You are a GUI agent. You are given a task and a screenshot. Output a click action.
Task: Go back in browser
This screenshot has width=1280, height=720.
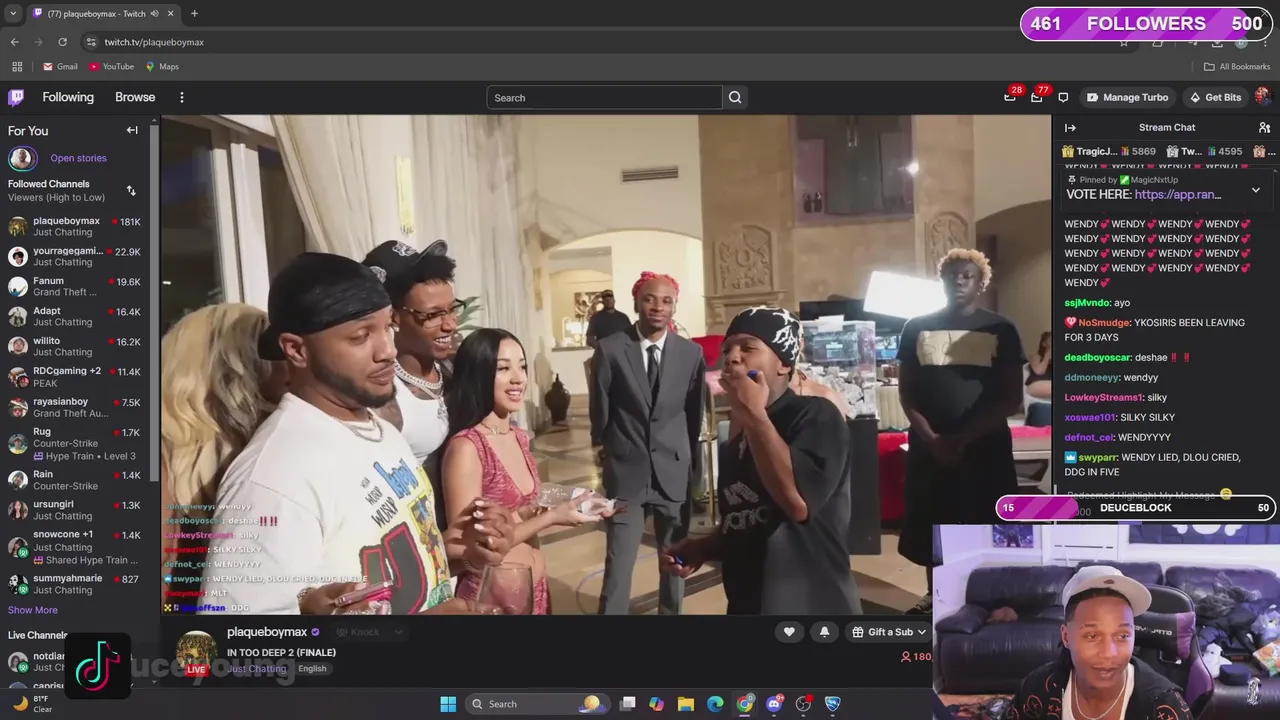tap(14, 42)
